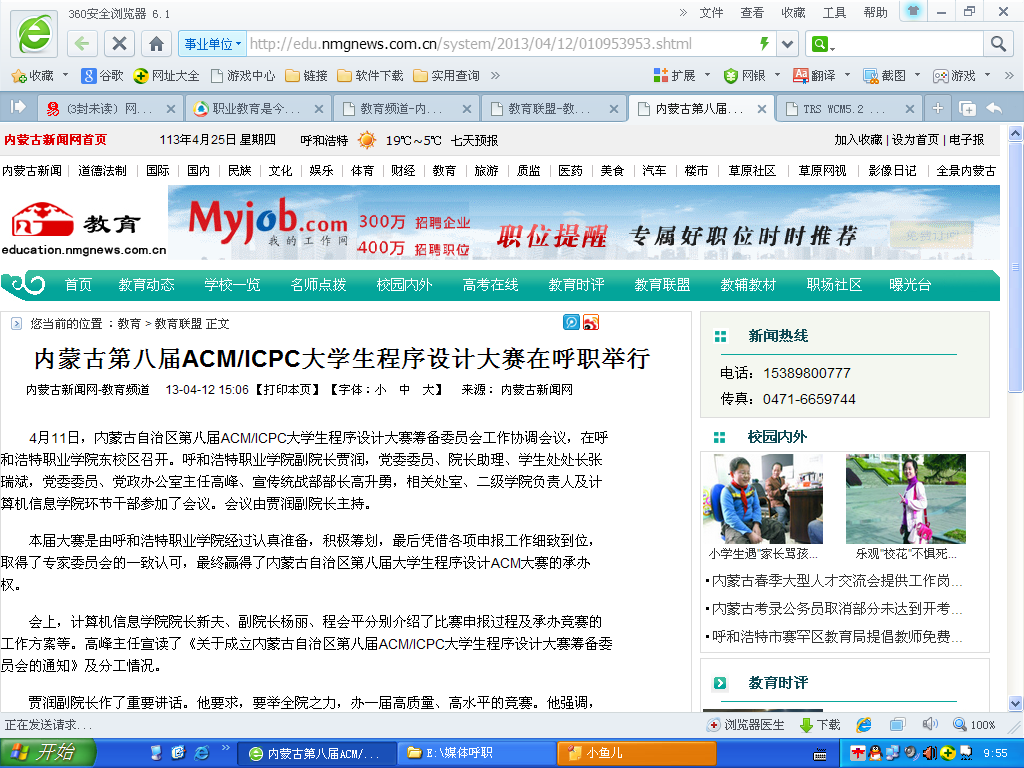This screenshot has height=768, width=1024.
Task: Click the back navigation arrow
Action: click(82, 44)
